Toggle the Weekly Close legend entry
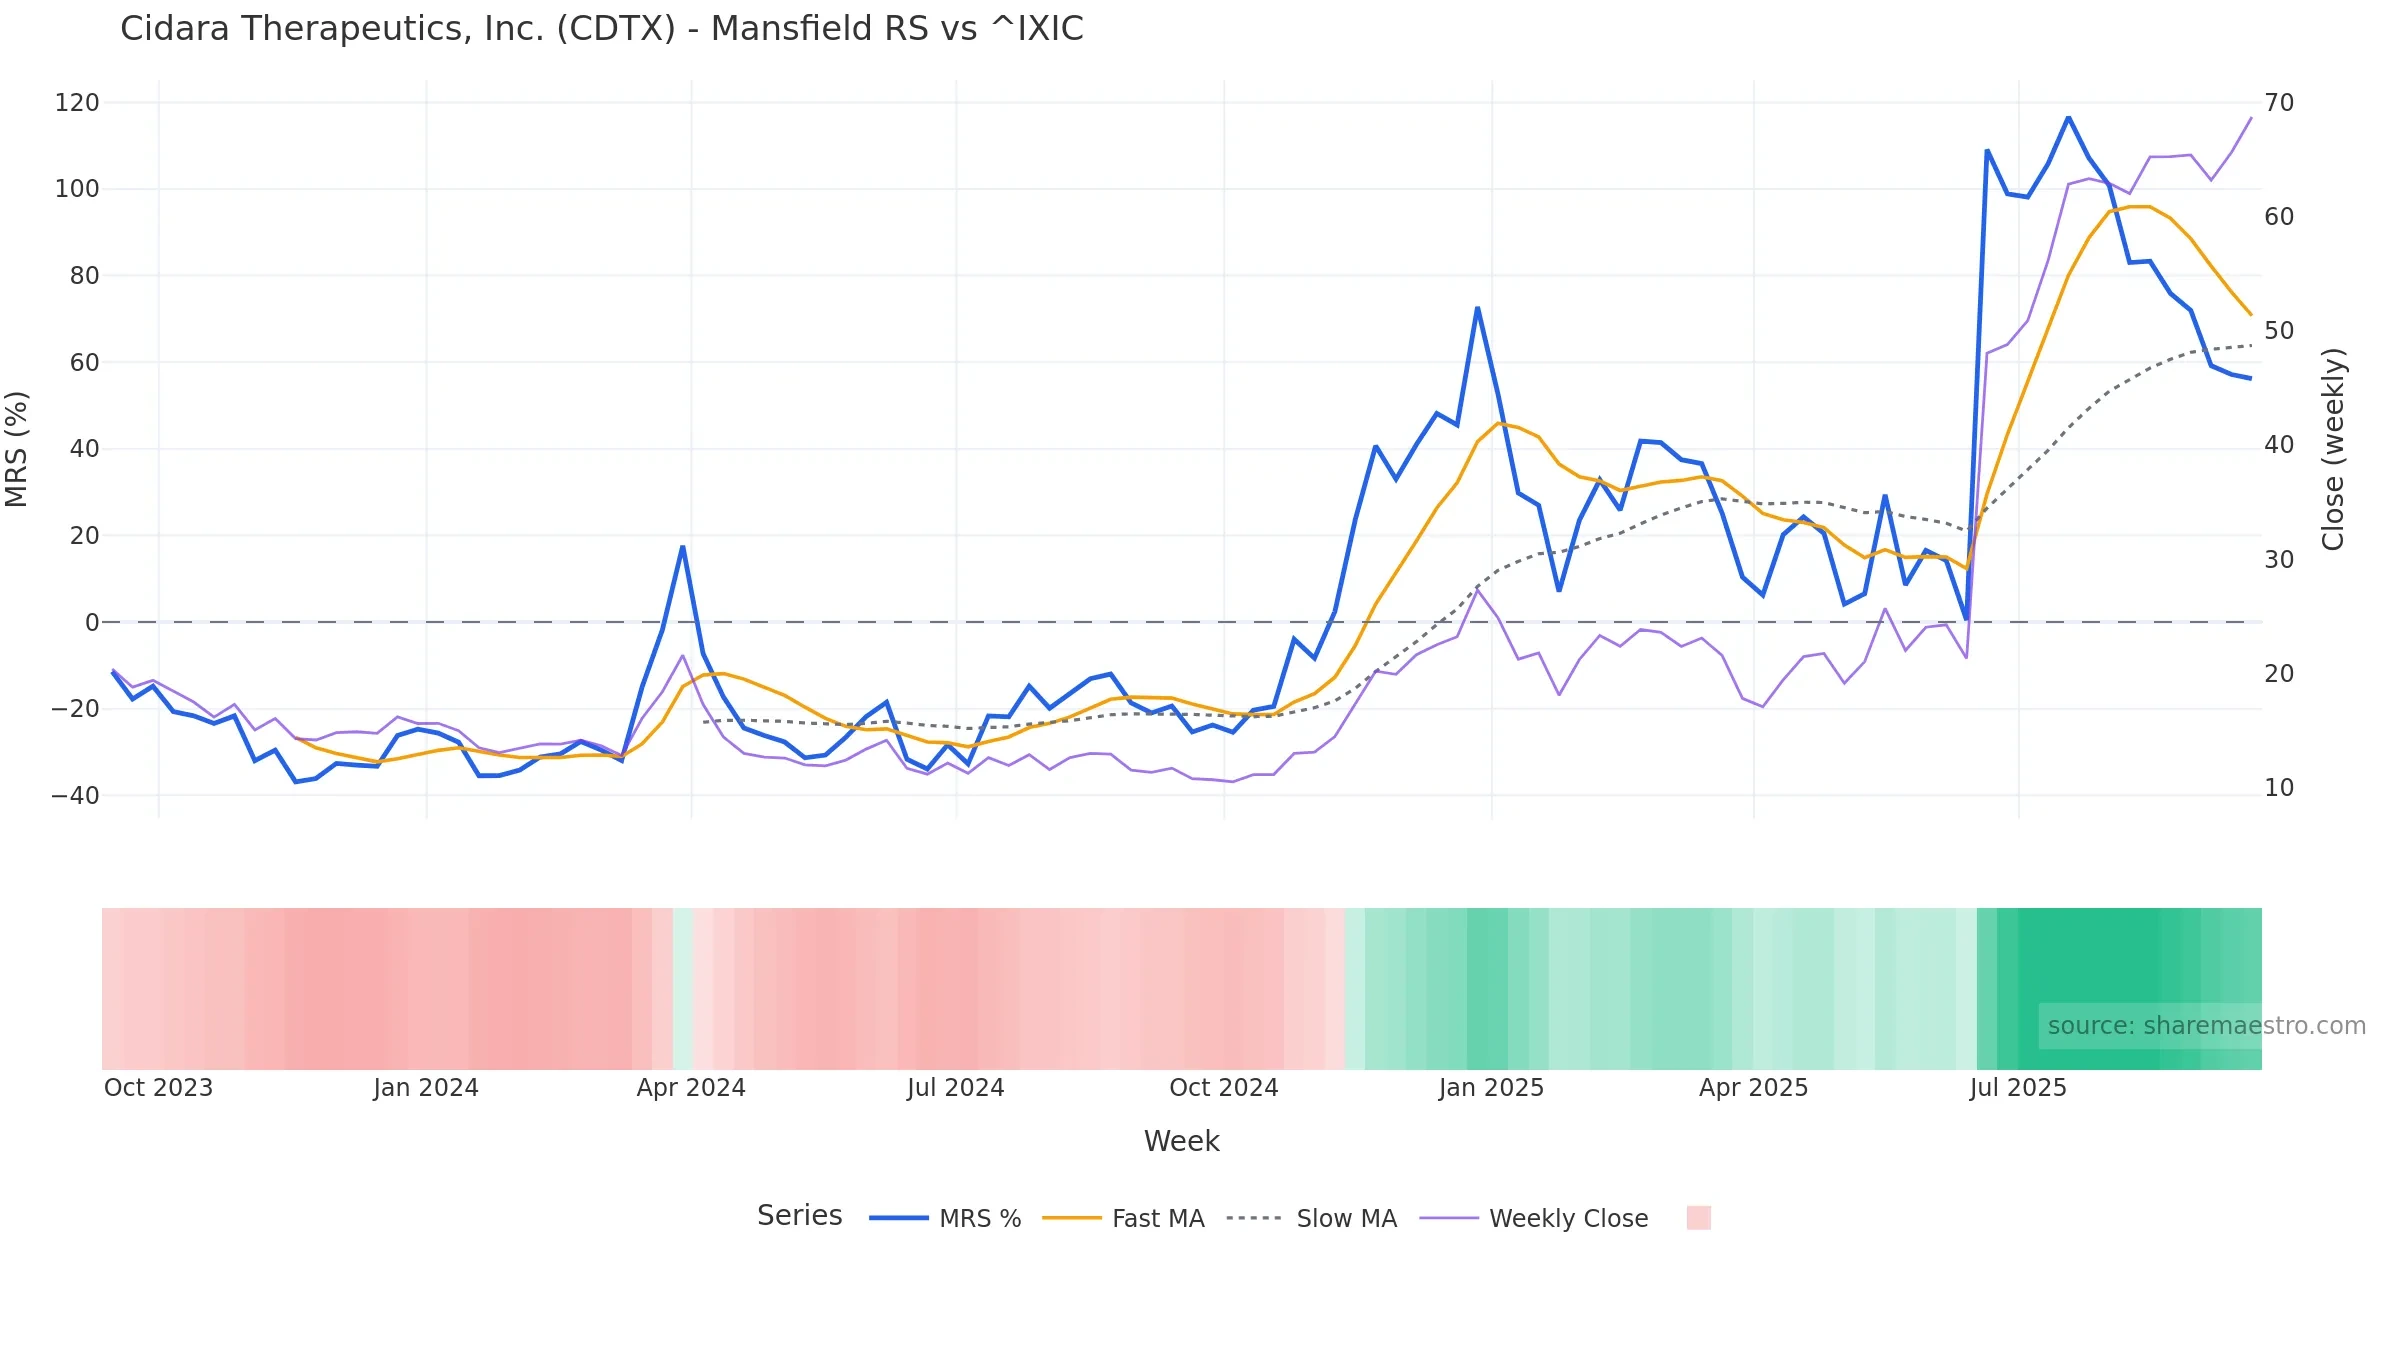2400x1350 pixels. 1533,1218
